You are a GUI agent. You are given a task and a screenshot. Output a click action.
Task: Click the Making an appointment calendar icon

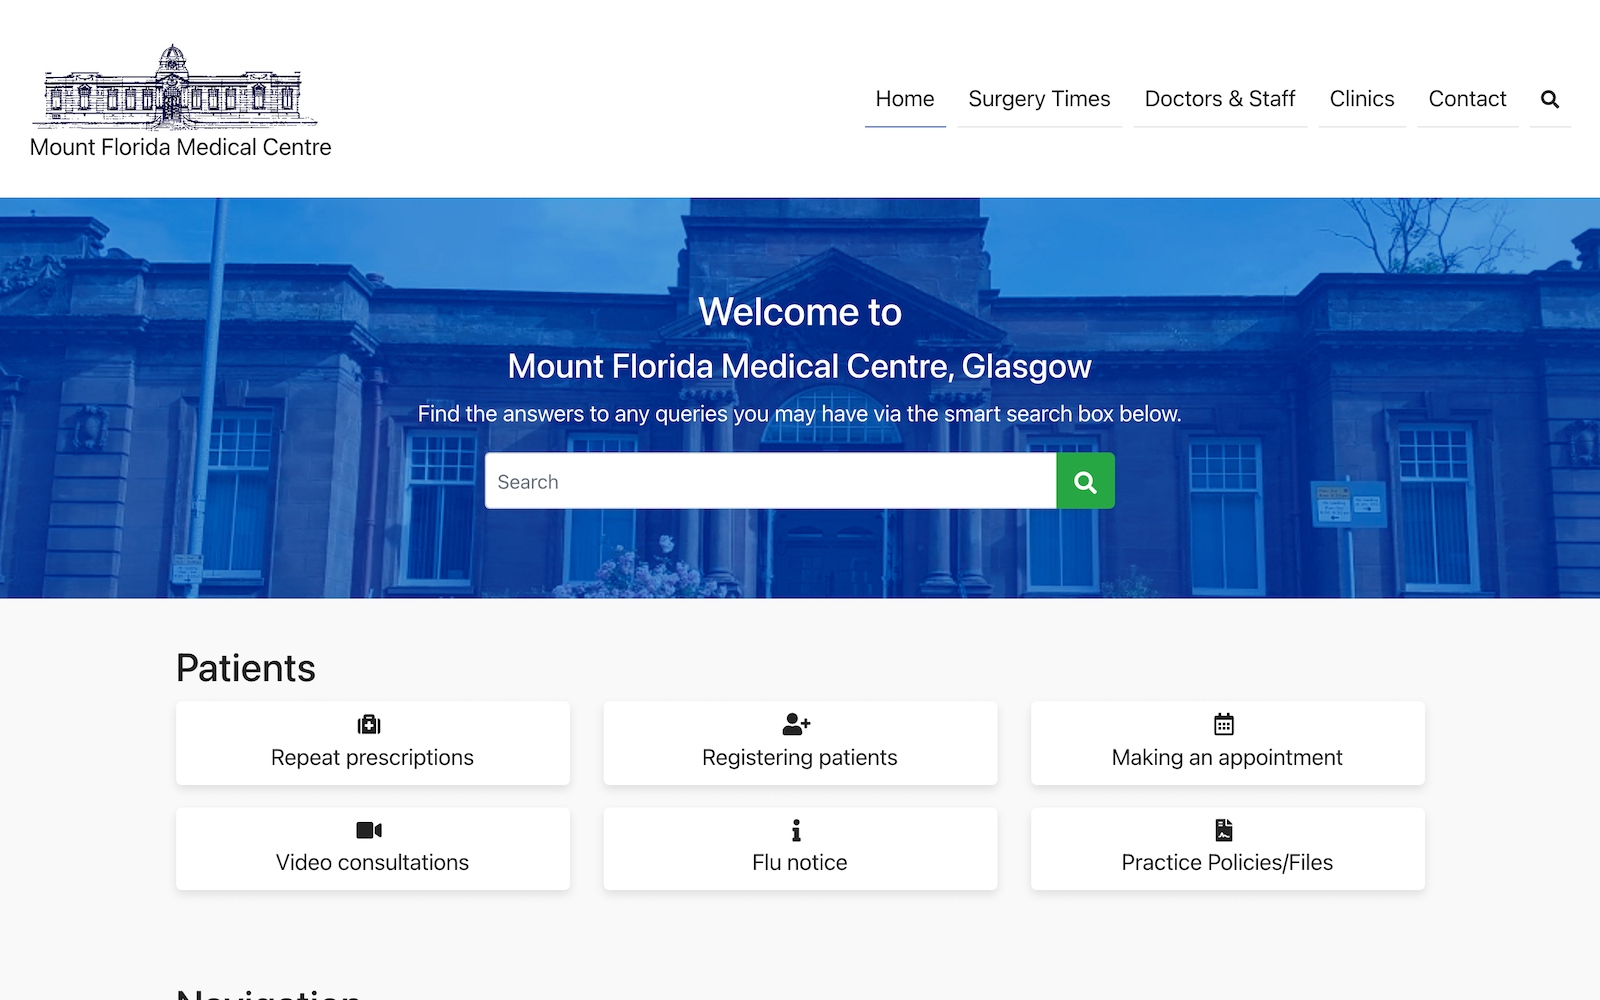pos(1224,724)
